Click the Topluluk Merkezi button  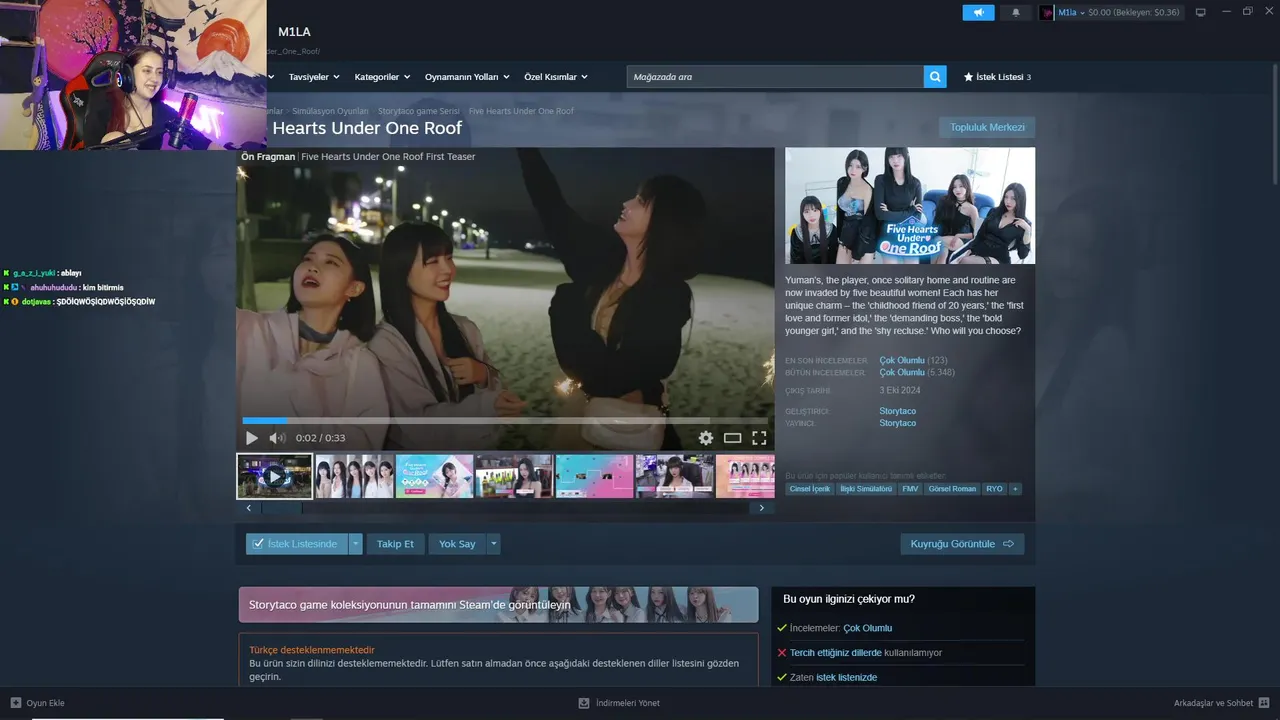(x=987, y=127)
